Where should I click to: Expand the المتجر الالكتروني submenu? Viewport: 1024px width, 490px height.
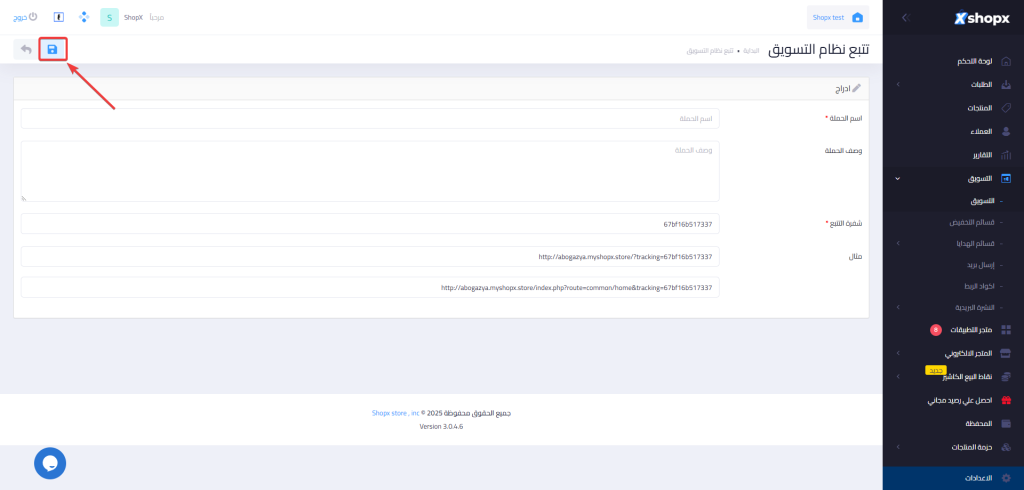click(x=897, y=353)
